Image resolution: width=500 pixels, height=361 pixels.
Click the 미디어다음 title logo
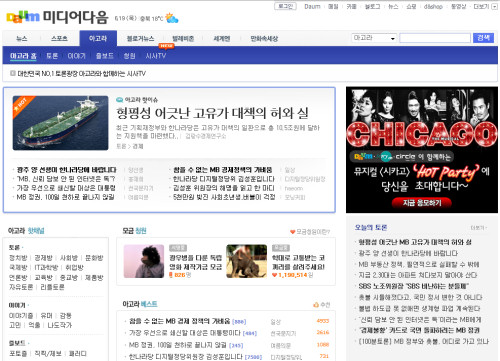76,17
